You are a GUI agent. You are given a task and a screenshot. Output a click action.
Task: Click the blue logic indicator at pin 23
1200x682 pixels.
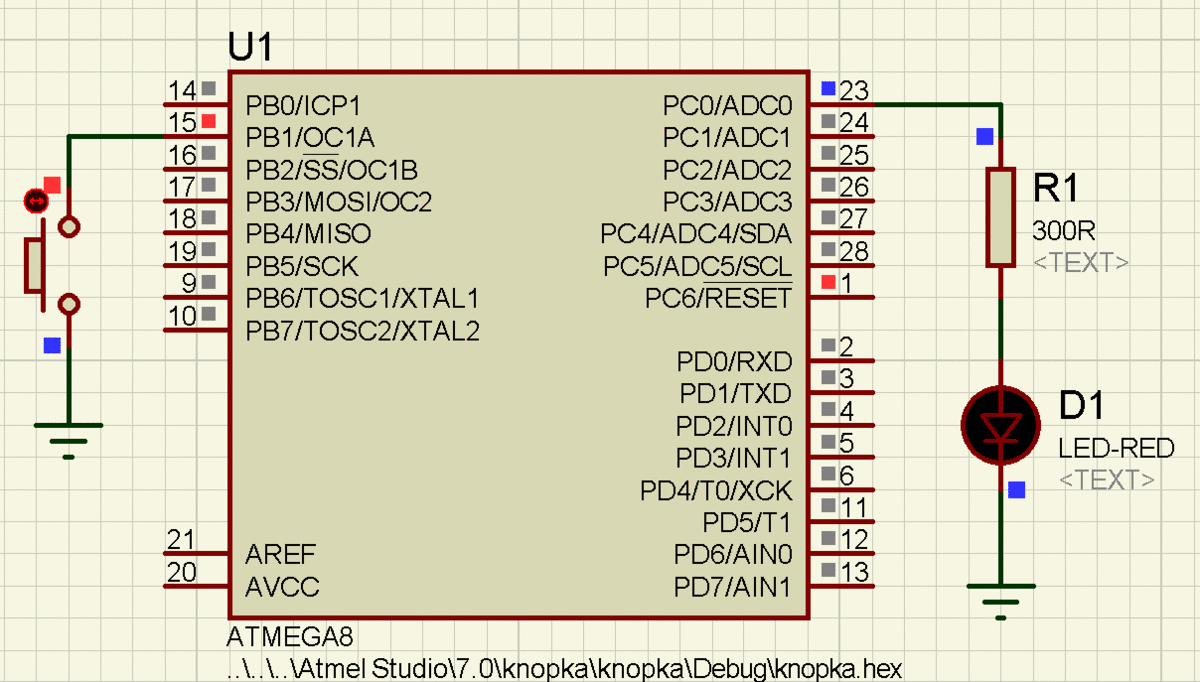[828, 89]
